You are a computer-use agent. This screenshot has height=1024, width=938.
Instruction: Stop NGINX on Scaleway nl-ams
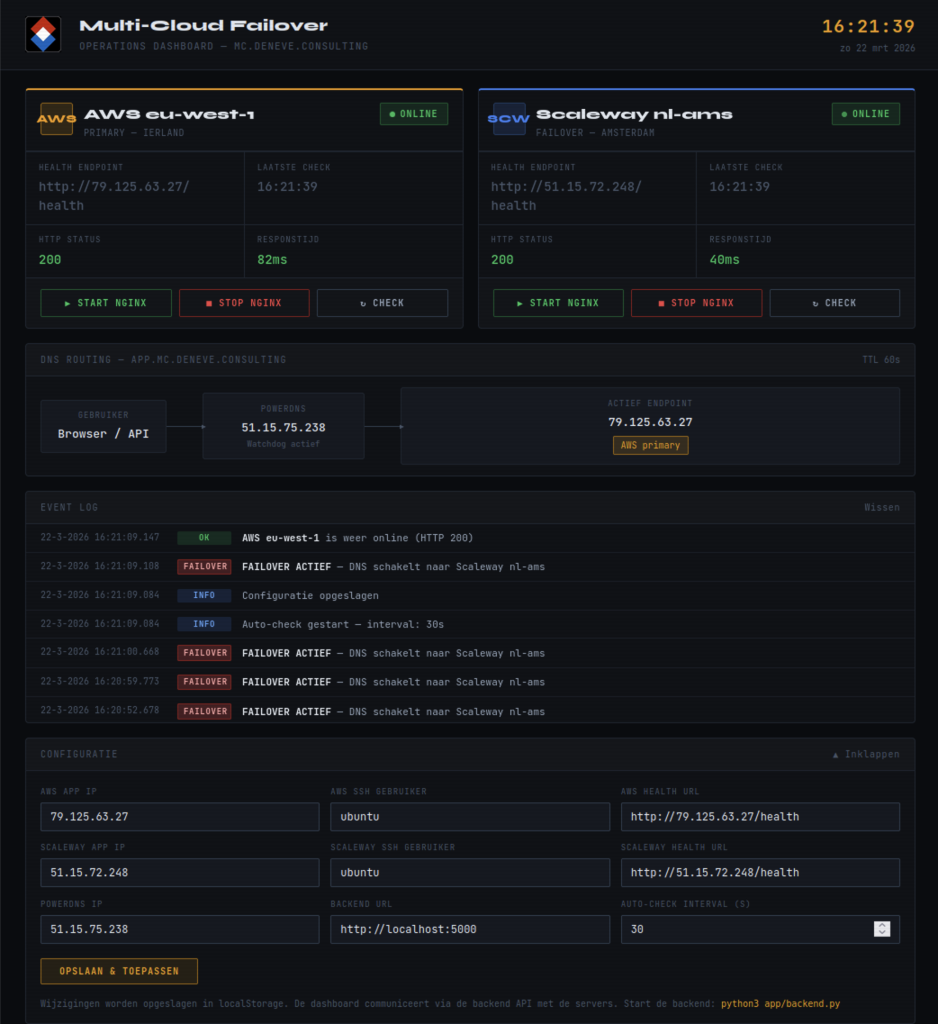(696, 303)
